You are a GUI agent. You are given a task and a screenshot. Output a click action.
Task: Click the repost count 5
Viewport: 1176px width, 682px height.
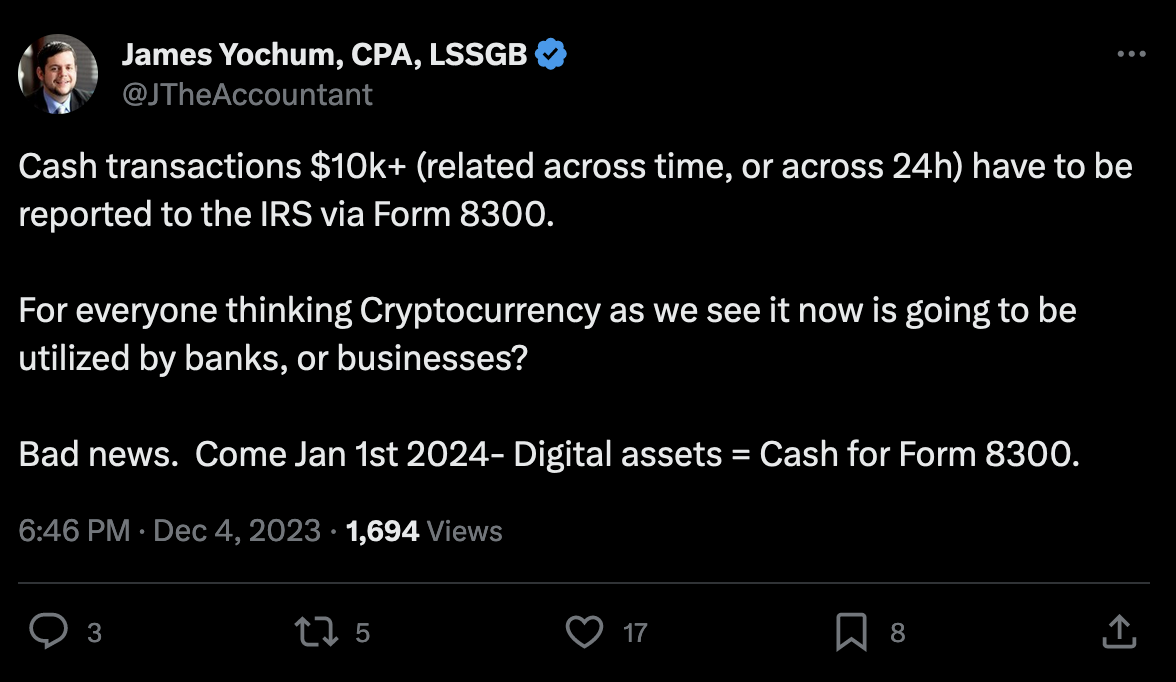pos(362,632)
